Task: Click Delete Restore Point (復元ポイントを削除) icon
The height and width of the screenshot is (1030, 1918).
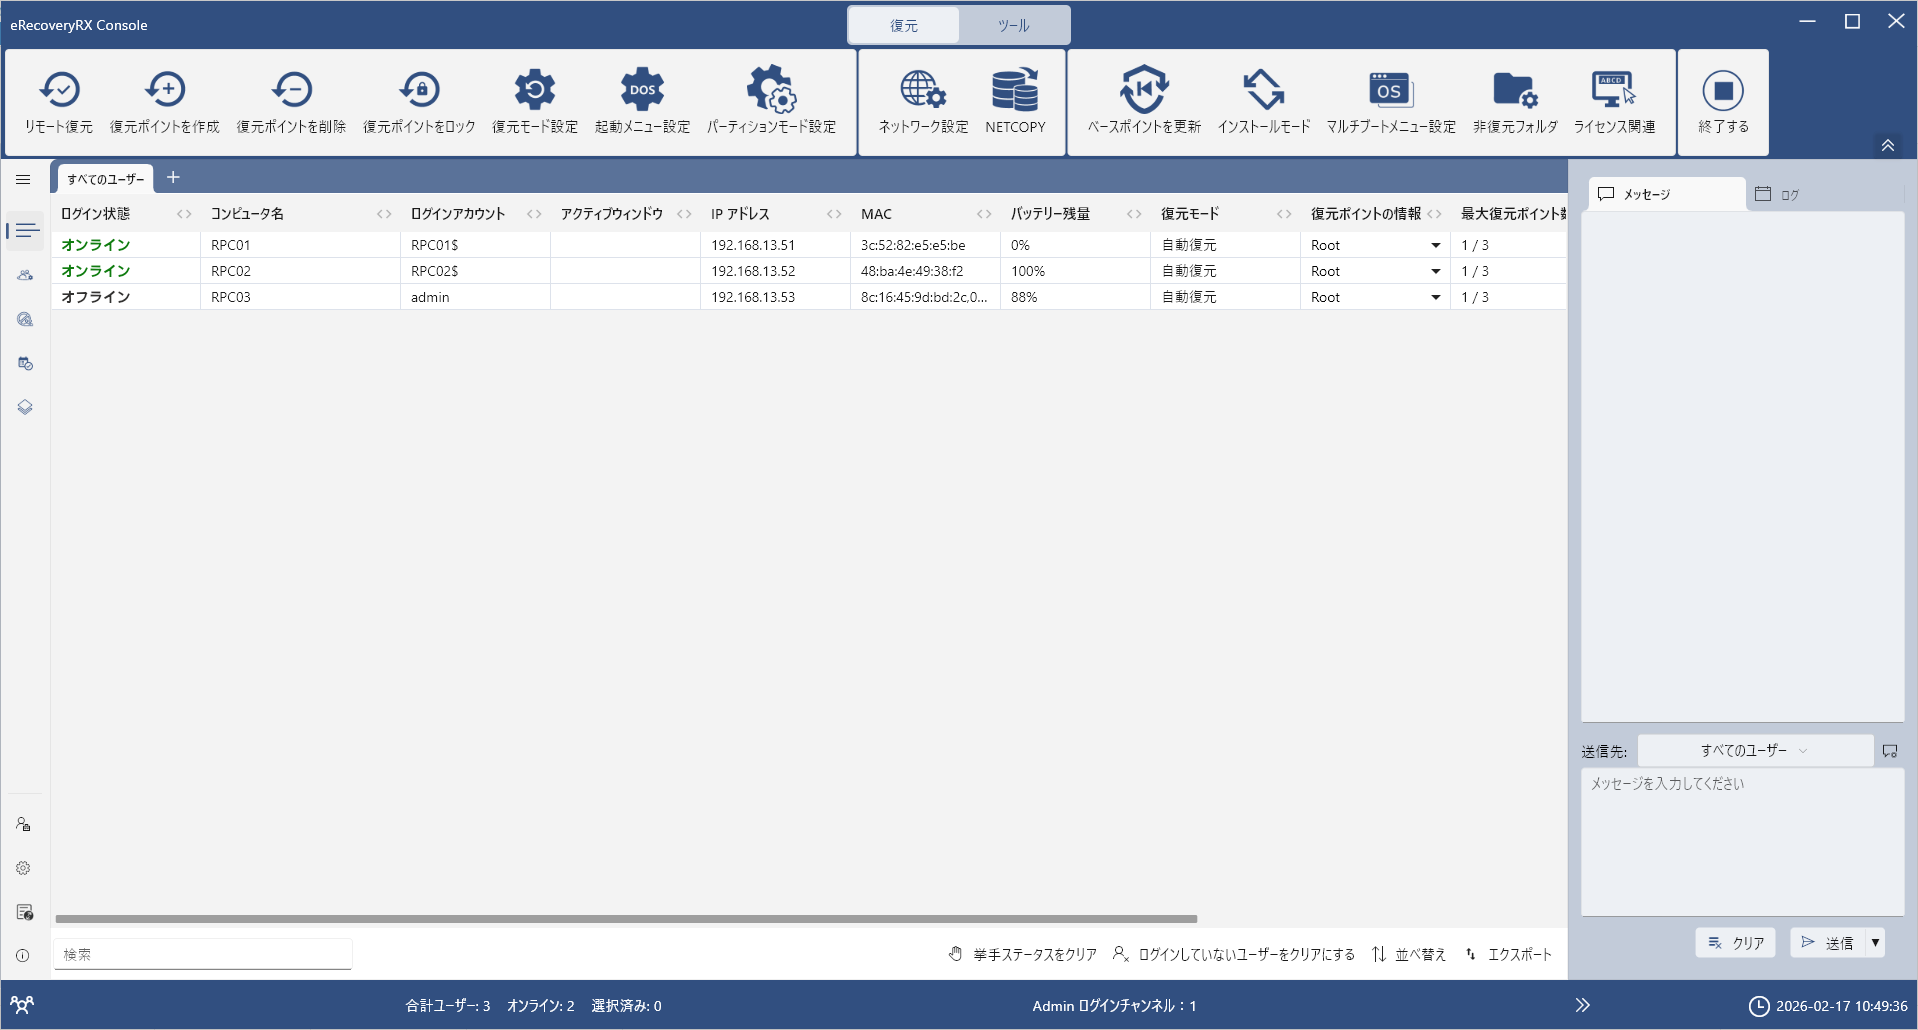Action: click(x=291, y=91)
